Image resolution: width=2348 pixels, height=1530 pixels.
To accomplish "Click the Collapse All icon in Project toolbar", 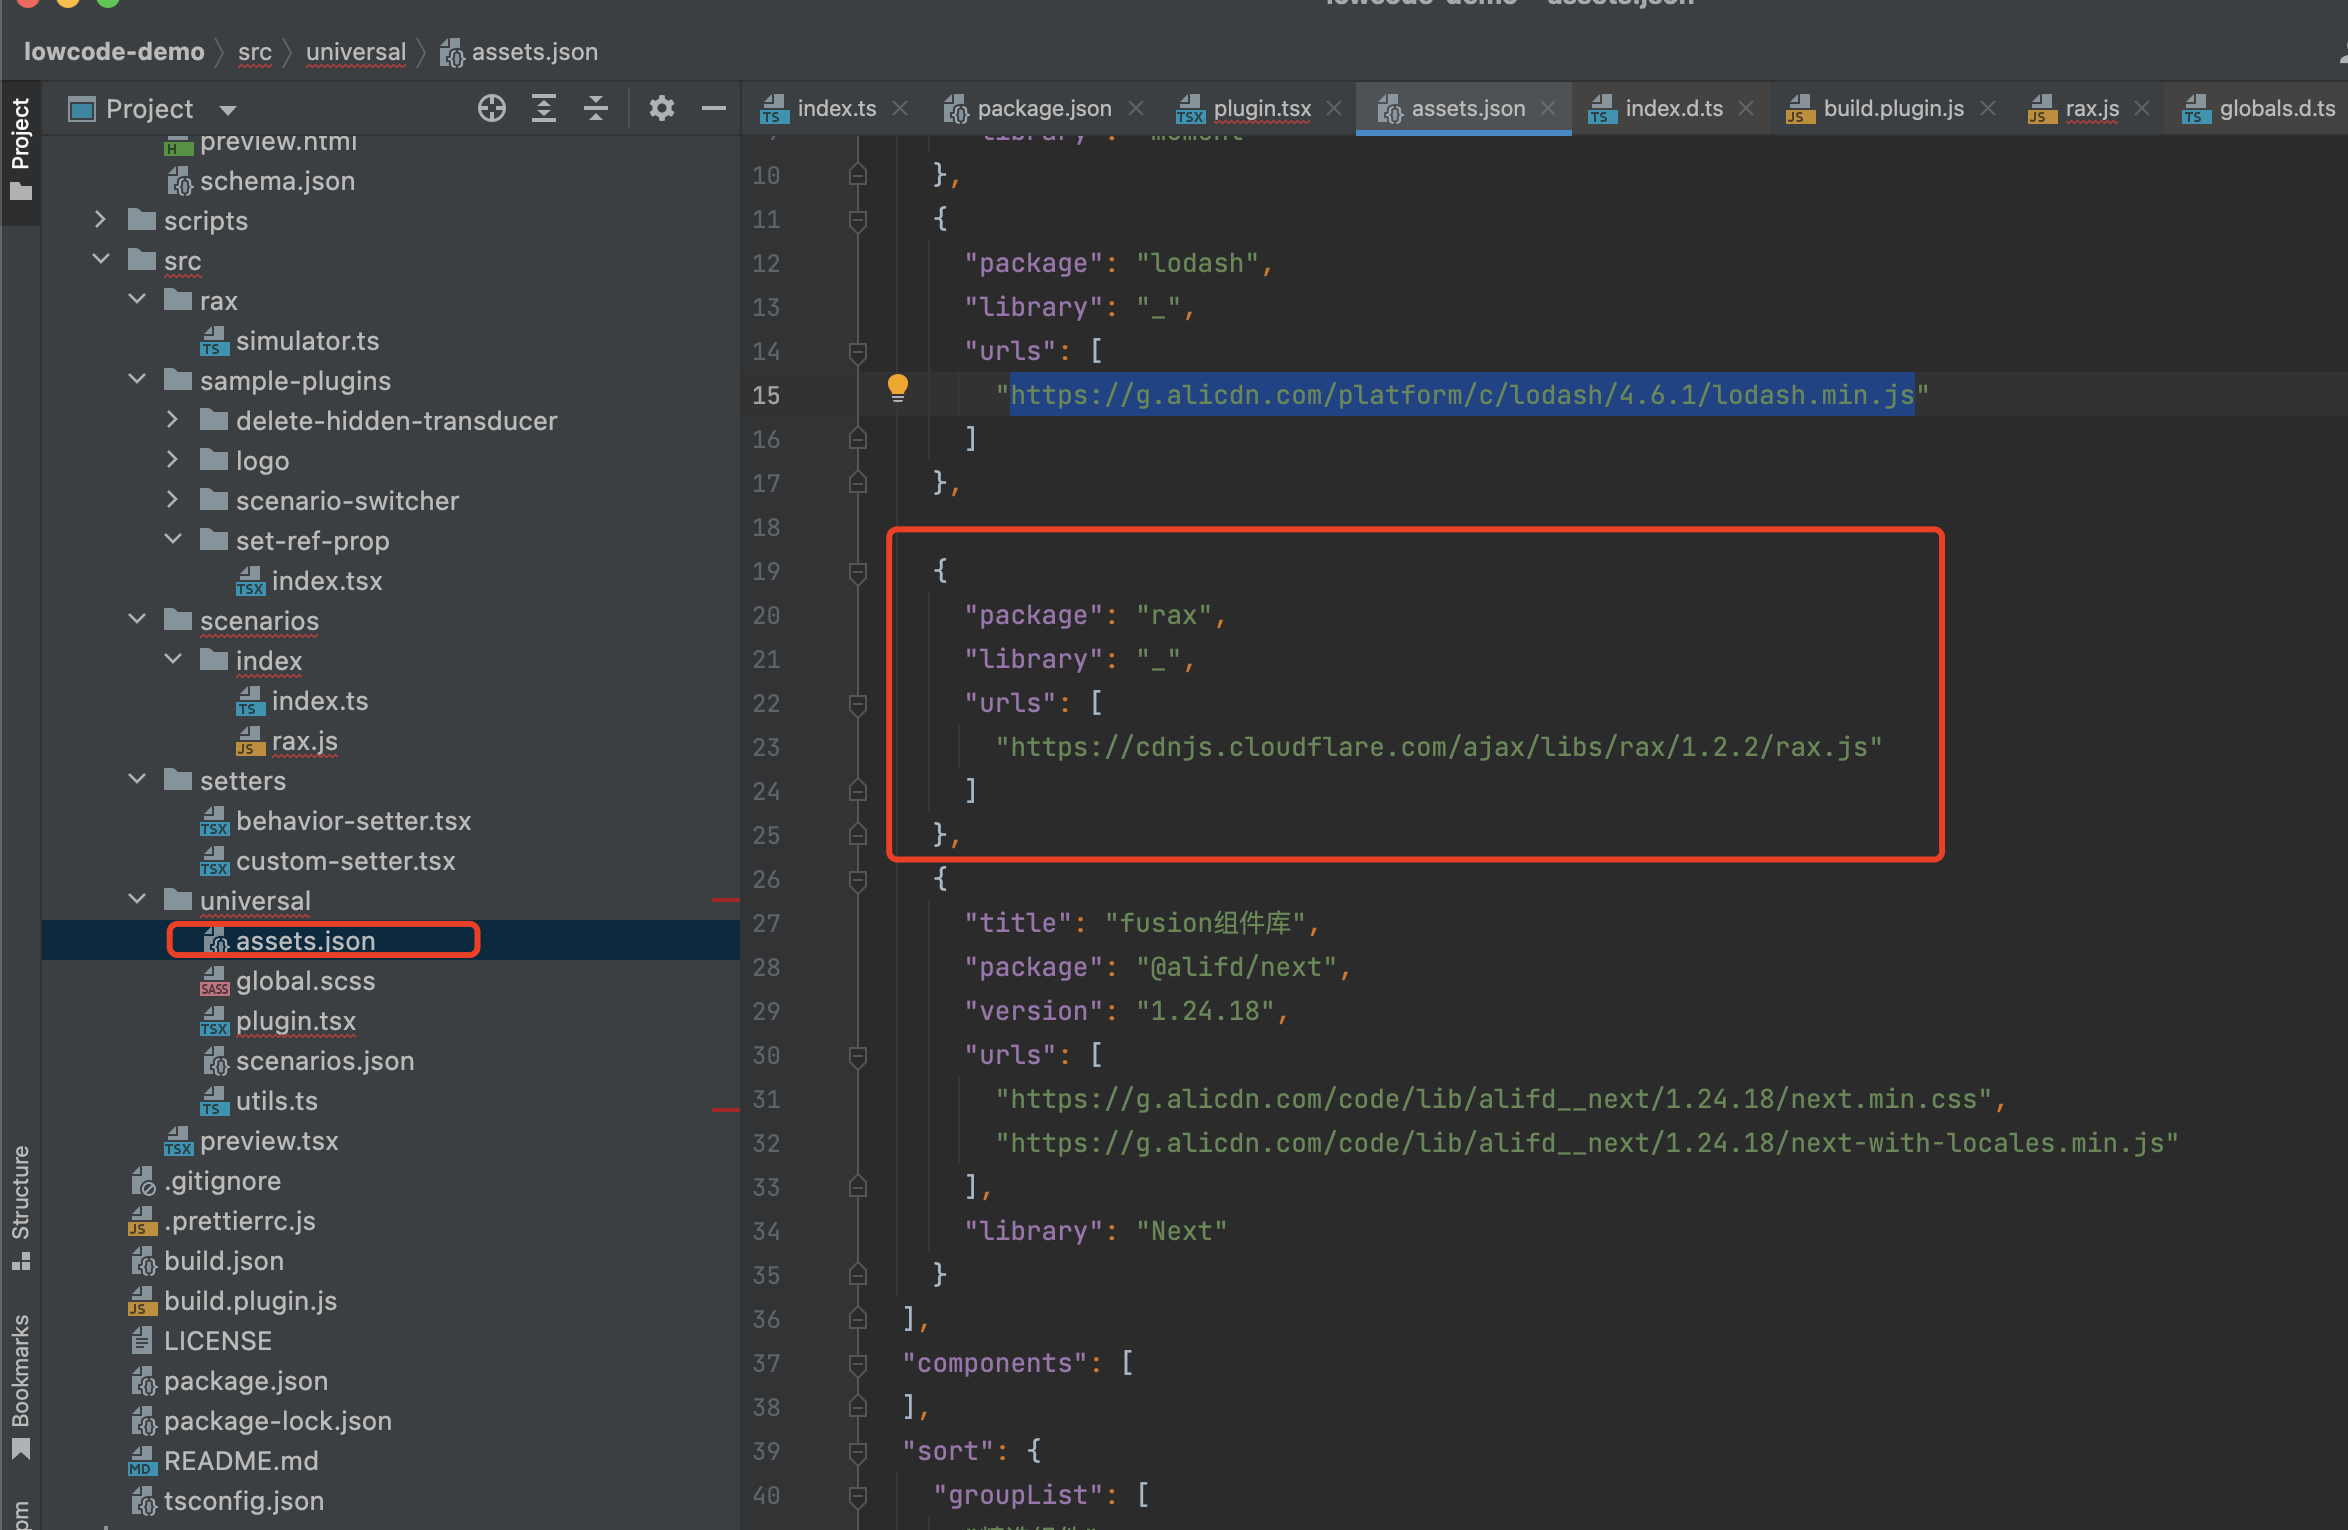I will (596, 108).
